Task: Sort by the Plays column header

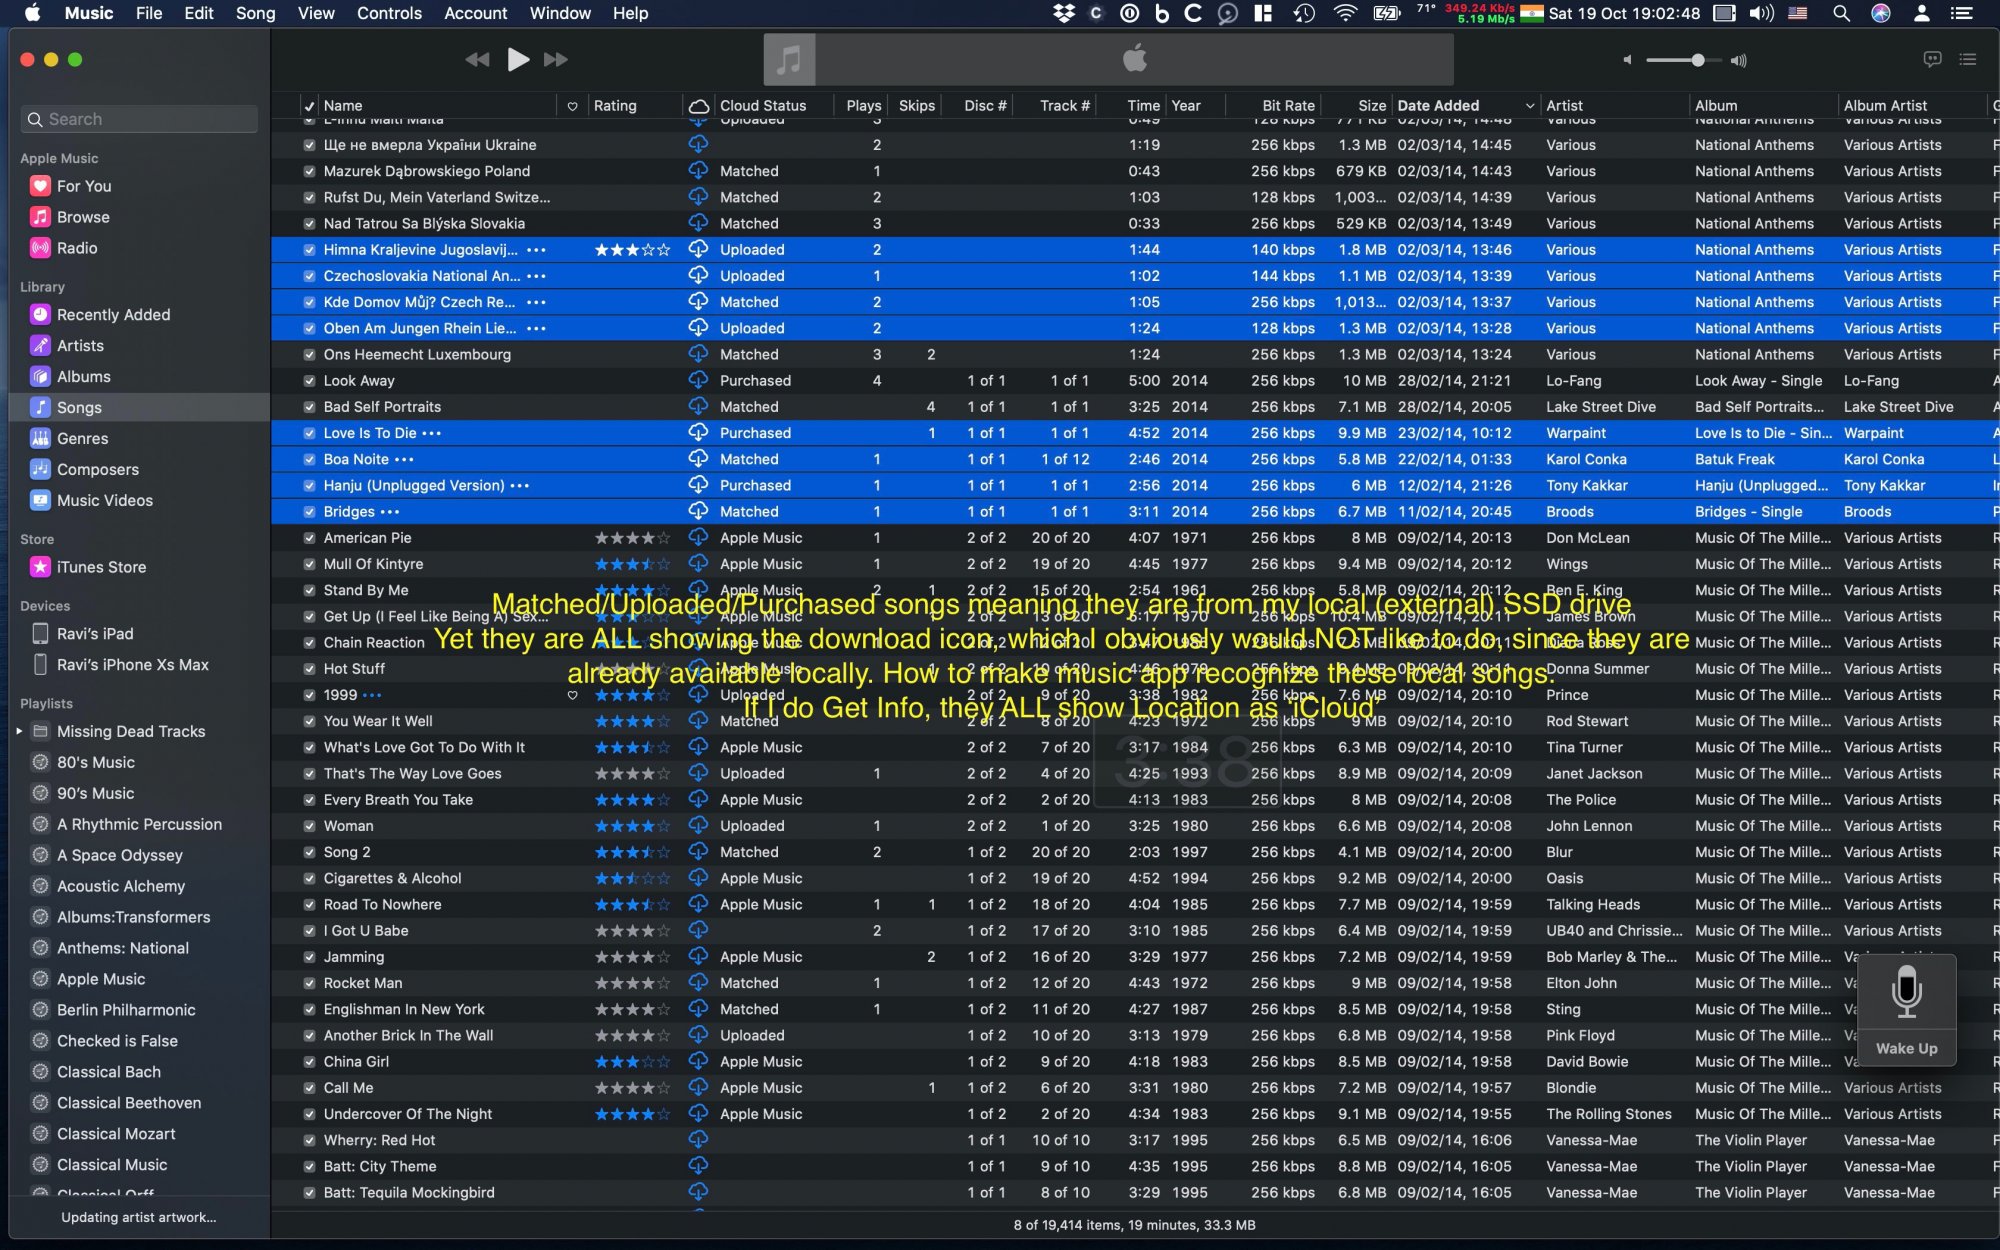Action: pos(863,106)
